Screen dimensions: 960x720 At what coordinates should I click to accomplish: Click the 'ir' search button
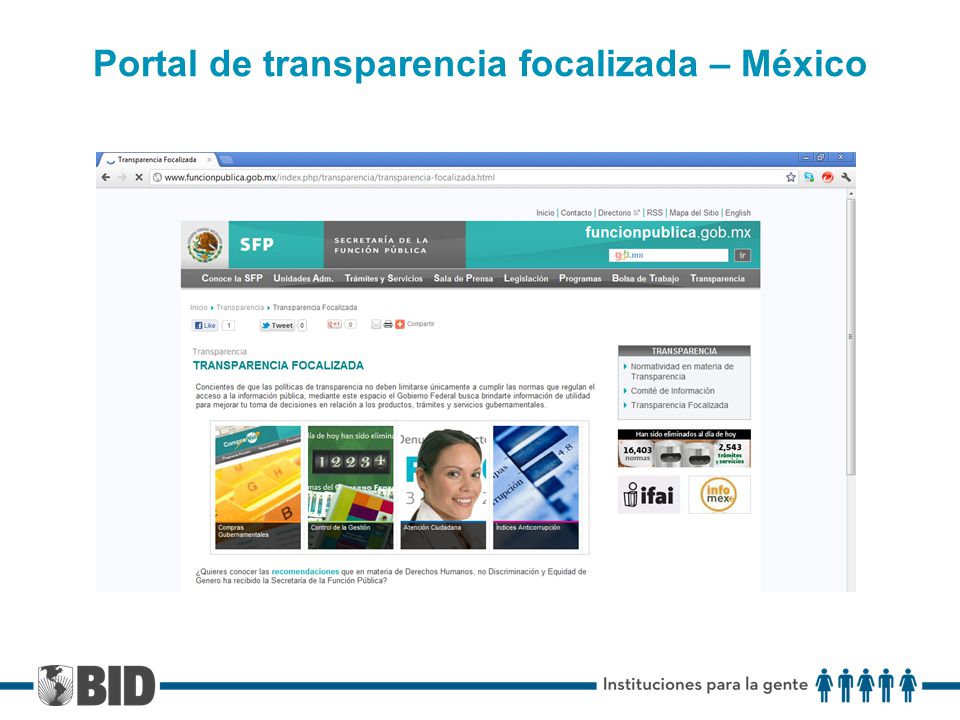point(742,255)
